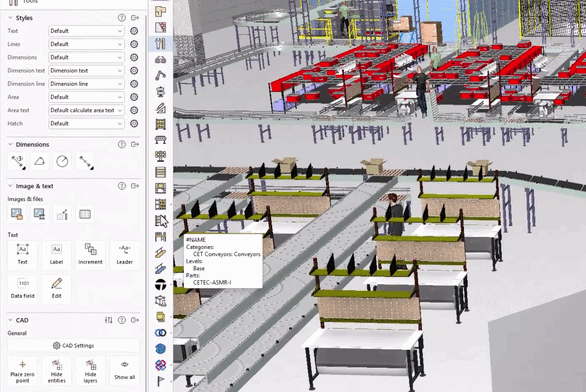The height and width of the screenshot is (392, 586).
Task: Open the Area text dropdown showing Default calculate
Action: coord(86,110)
